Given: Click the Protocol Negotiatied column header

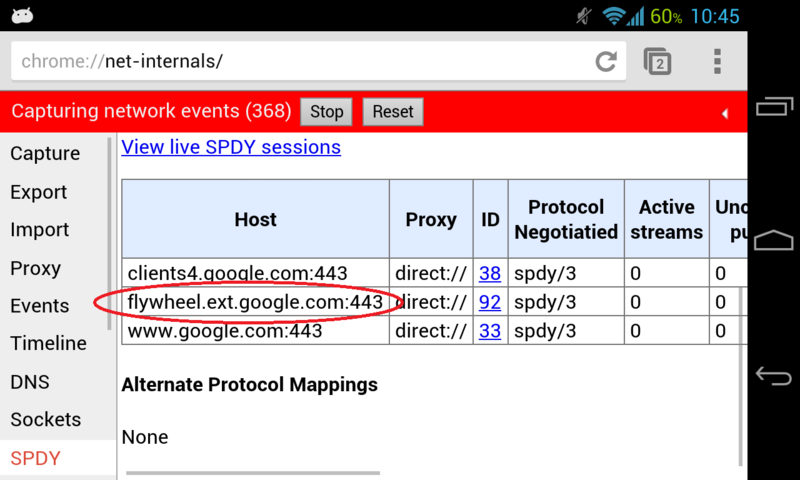Looking at the screenshot, I should coord(566,219).
